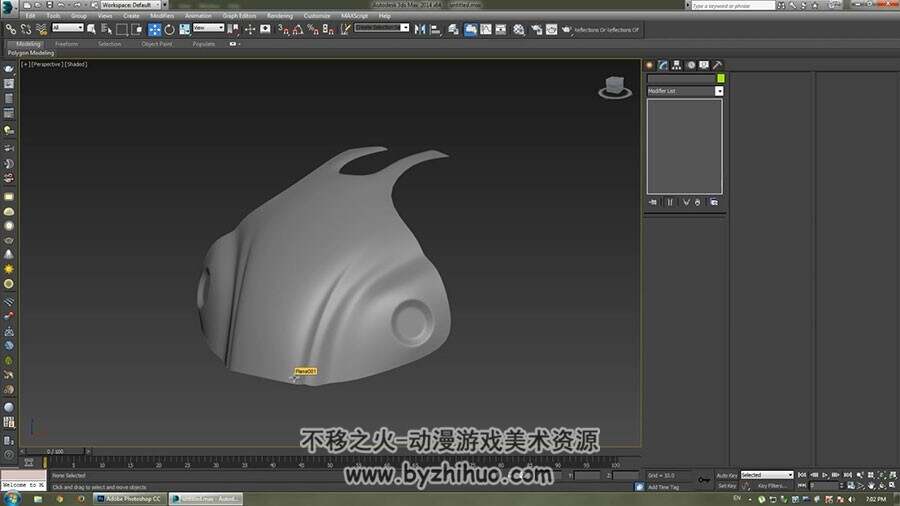Toggle the Auto Key button
900x506 pixels.
click(x=727, y=476)
